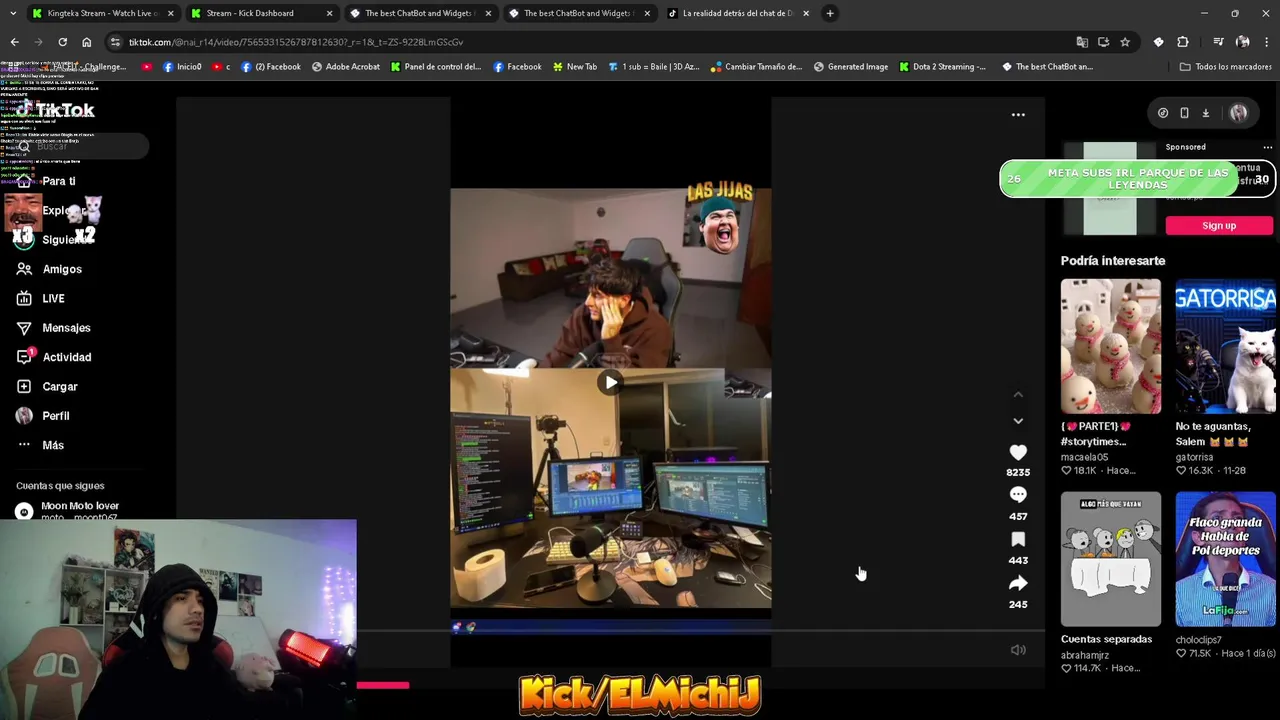Click the macaela05 username

pos(1085,457)
